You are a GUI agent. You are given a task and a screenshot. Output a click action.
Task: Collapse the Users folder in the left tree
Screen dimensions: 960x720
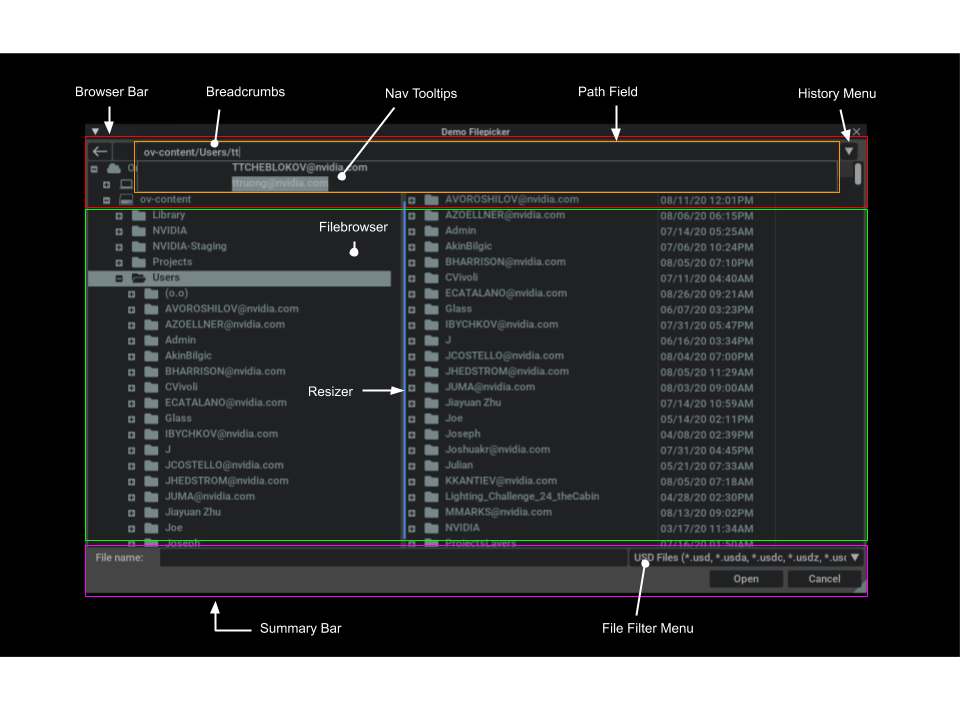click(119, 278)
